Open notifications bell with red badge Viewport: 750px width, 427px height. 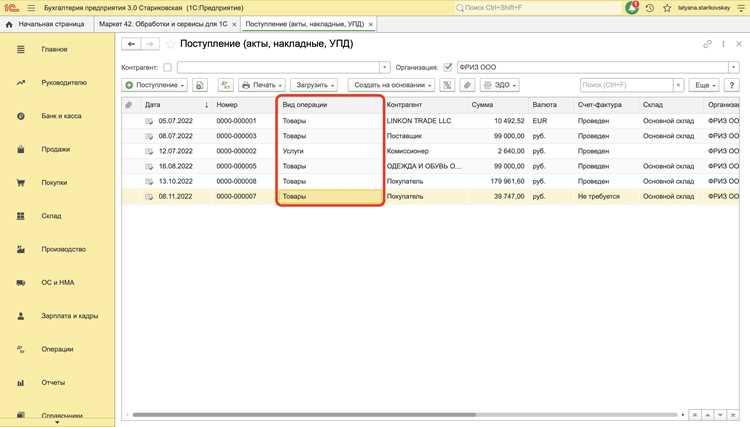click(632, 8)
